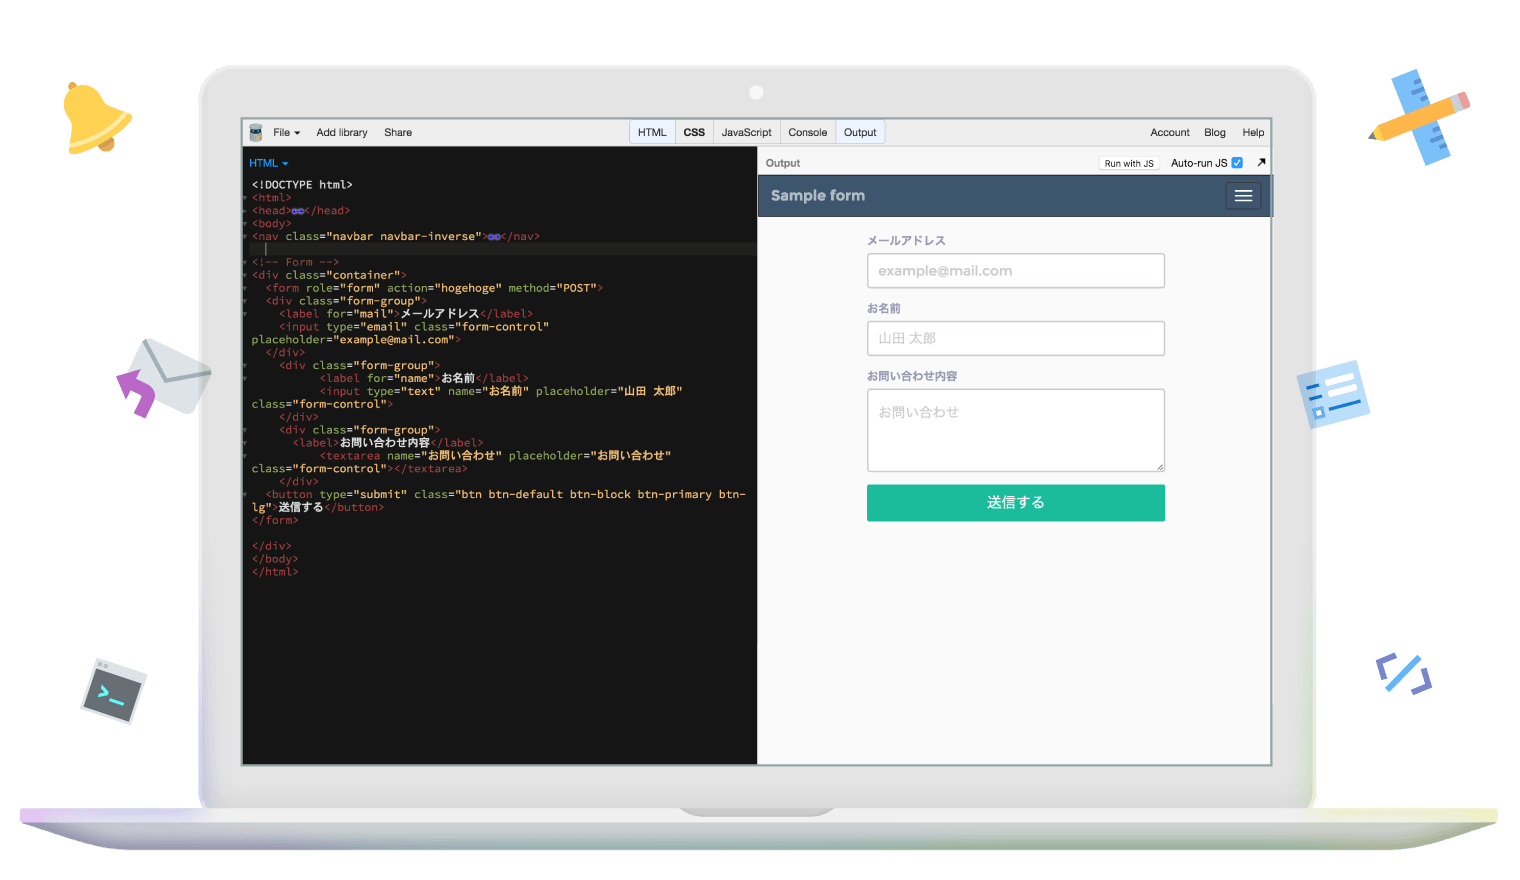Open the Console panel
1520x880 pixels.
pyautogui.click(x=808, y=132)
